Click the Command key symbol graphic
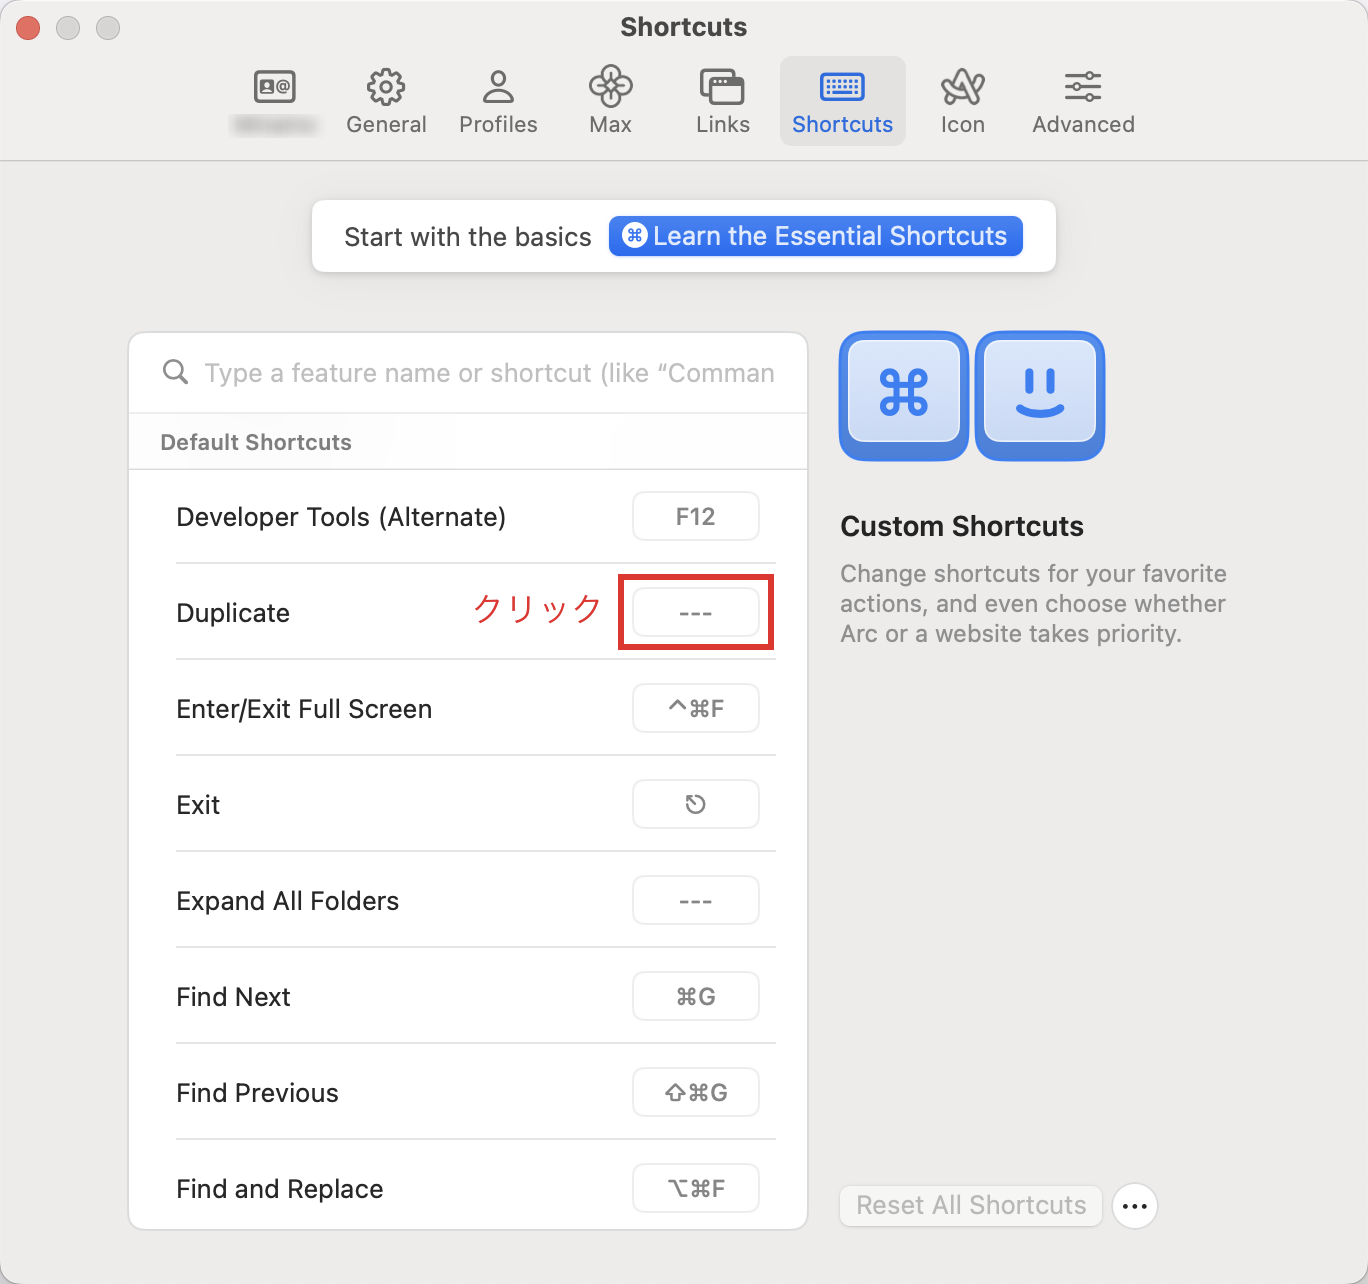Viewport: 1368px width, 1284px height. point(902,396)
